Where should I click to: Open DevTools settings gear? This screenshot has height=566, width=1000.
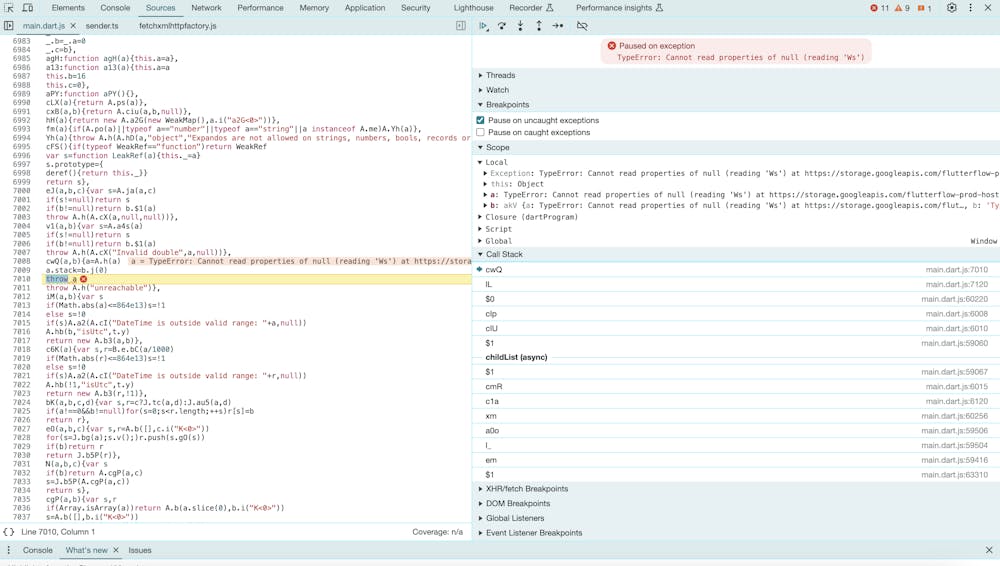pos(951,8)
